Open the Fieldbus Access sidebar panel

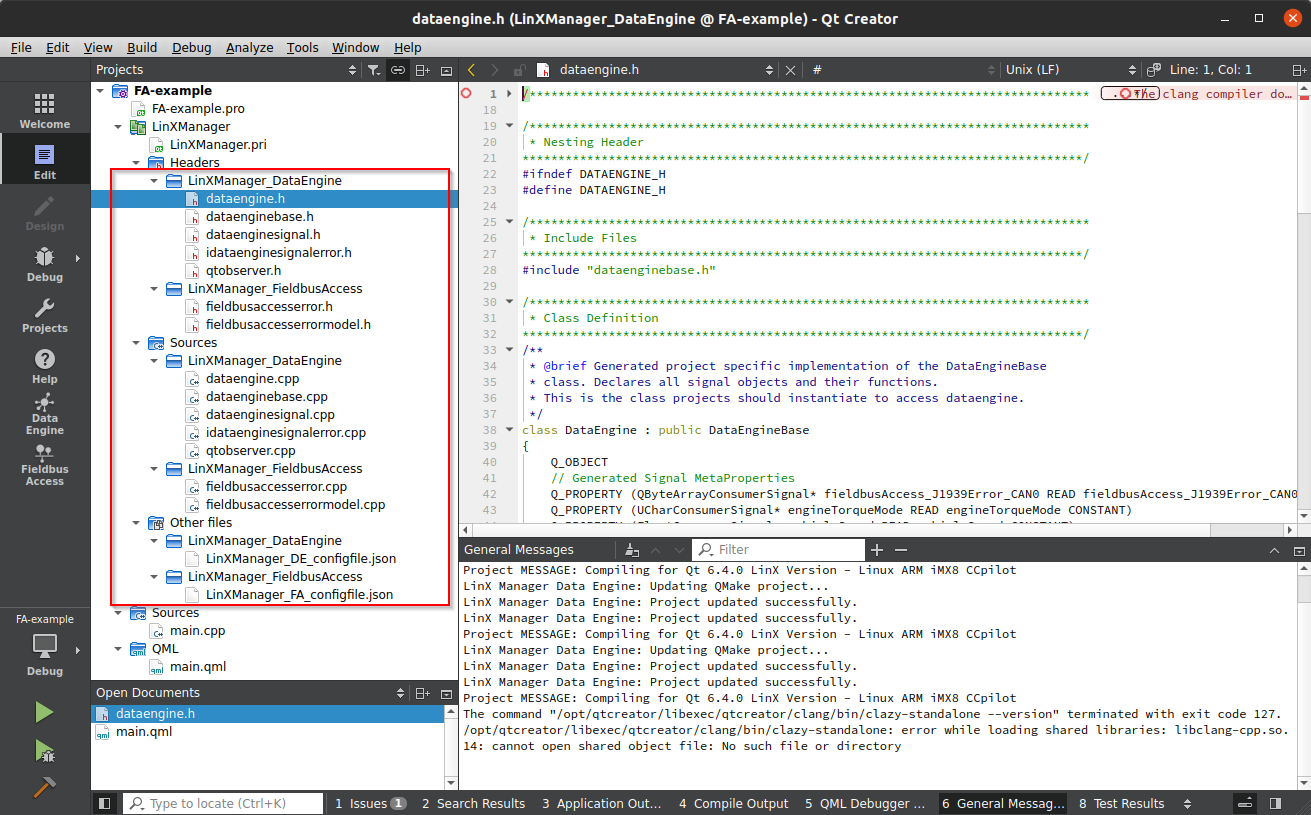pos(44,465)
